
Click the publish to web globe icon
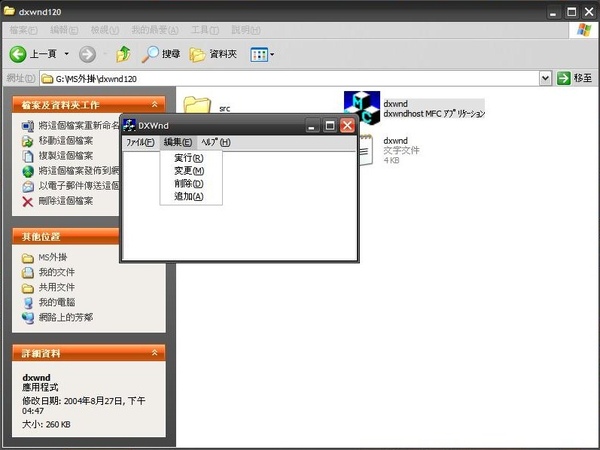point(28,171)
